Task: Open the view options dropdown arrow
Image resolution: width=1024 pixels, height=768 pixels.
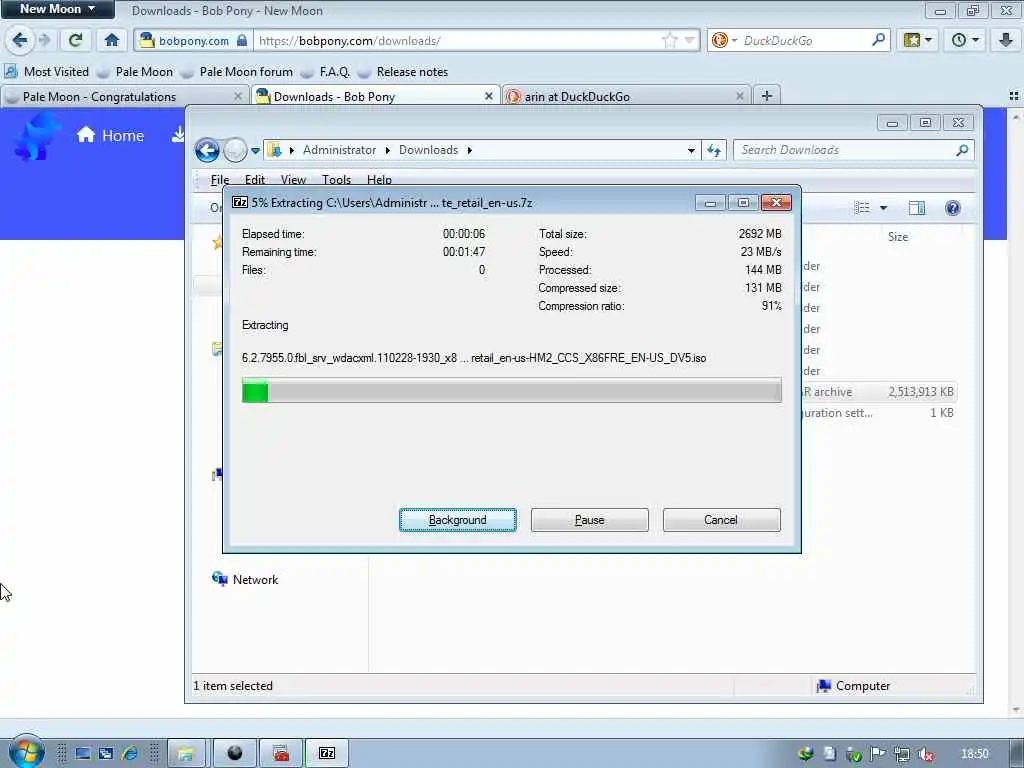Action: coord(884,208)
